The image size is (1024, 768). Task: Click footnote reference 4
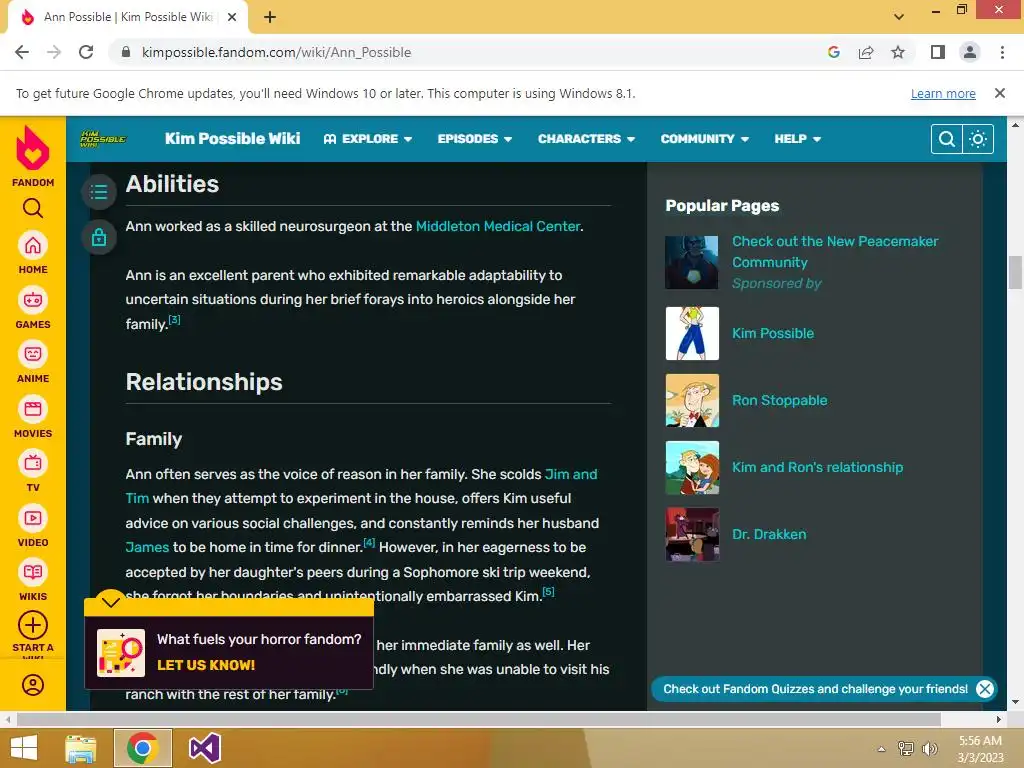pos(369,543)
